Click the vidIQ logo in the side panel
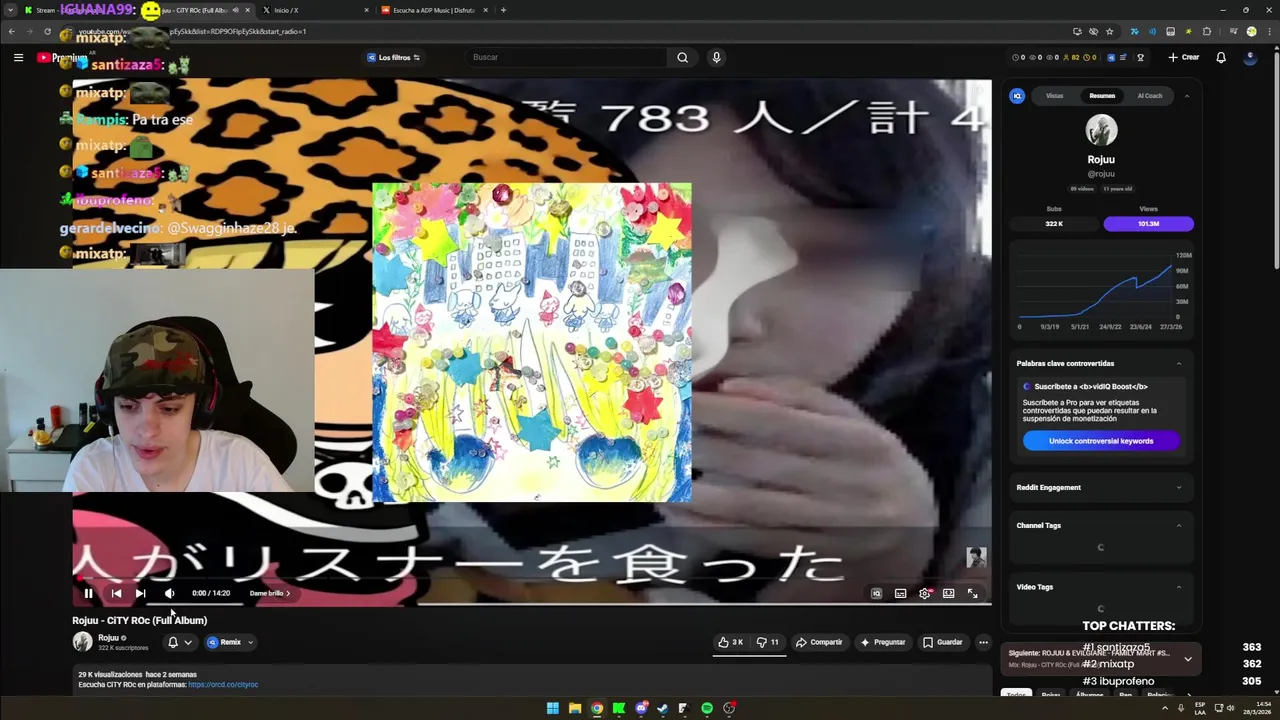Screen dimensions: 1280x720 [1017, 96]
